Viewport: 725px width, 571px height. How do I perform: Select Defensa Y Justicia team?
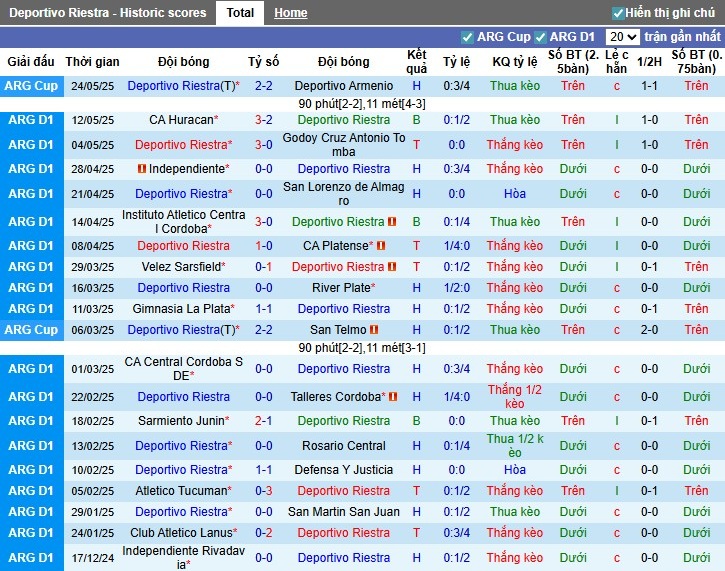click(344, 470)
